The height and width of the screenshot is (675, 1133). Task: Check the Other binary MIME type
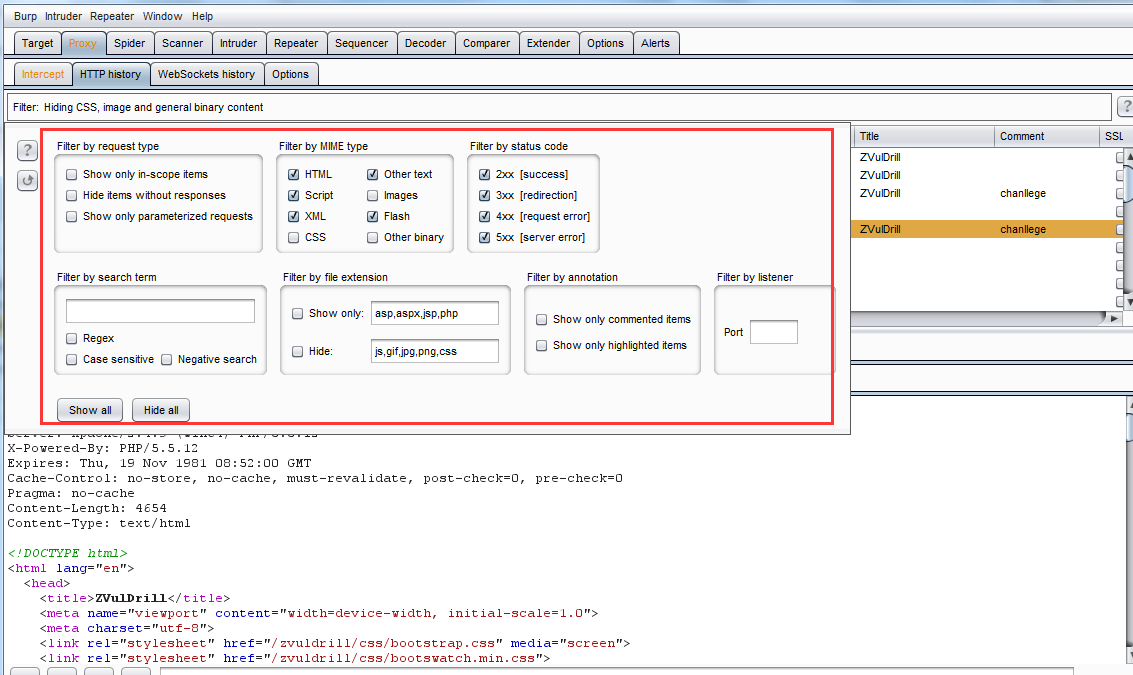(372, 237)
